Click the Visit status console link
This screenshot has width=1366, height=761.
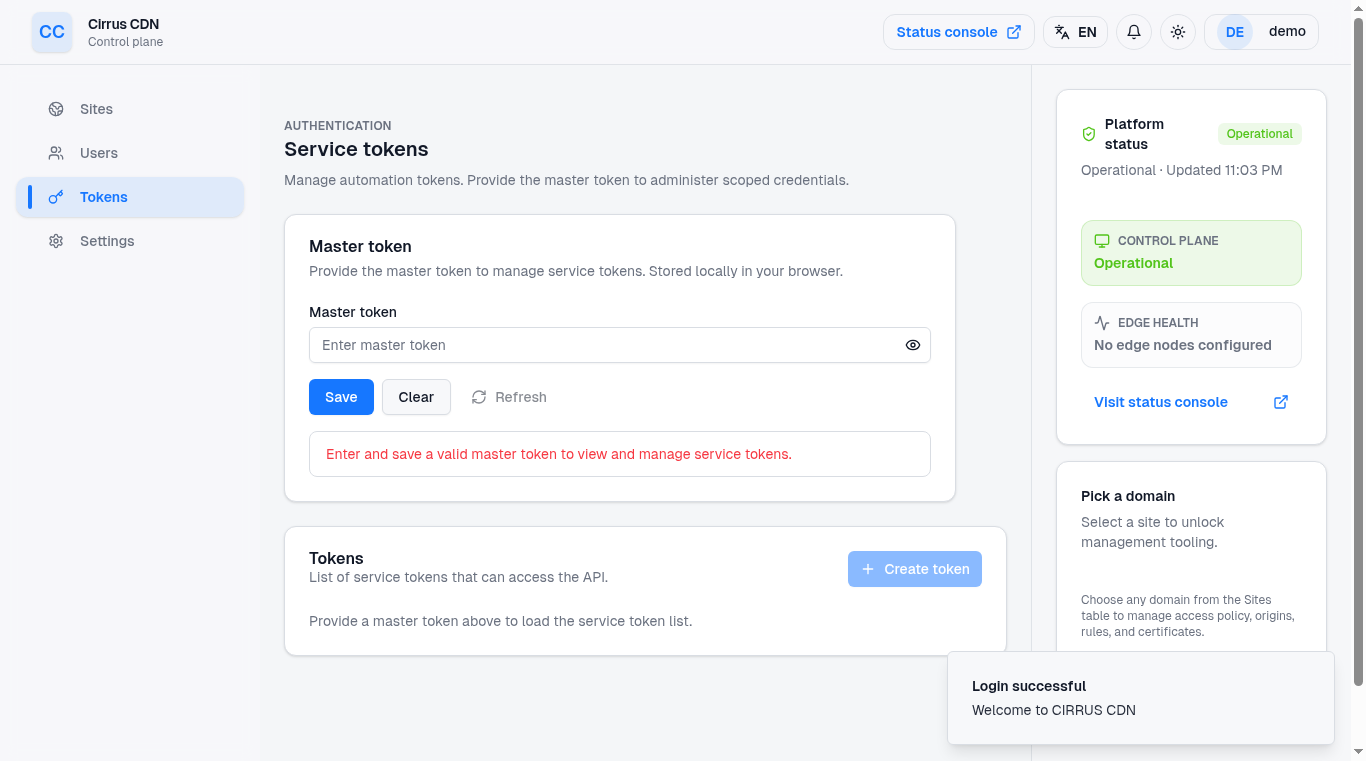(1161, 402)
